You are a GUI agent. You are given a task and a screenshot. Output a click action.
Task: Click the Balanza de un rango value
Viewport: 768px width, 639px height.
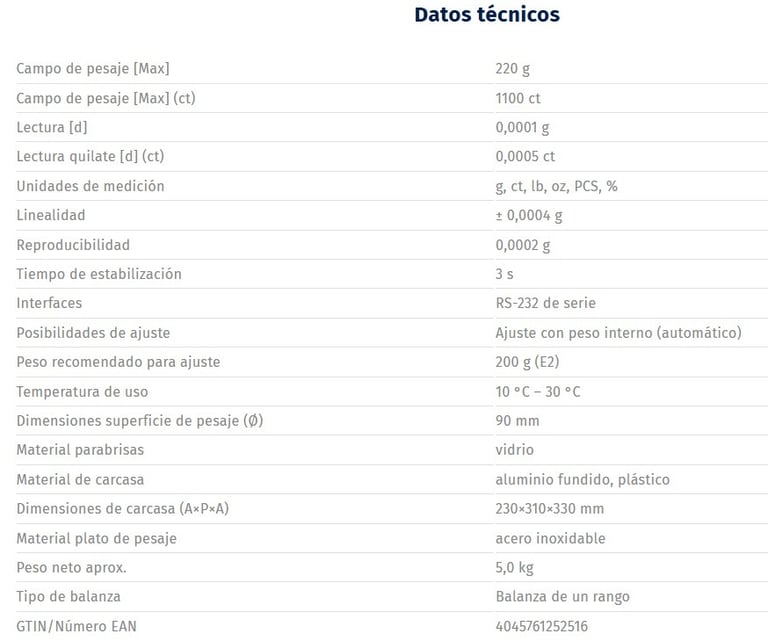pyautogui.click(x=562, y=597)
